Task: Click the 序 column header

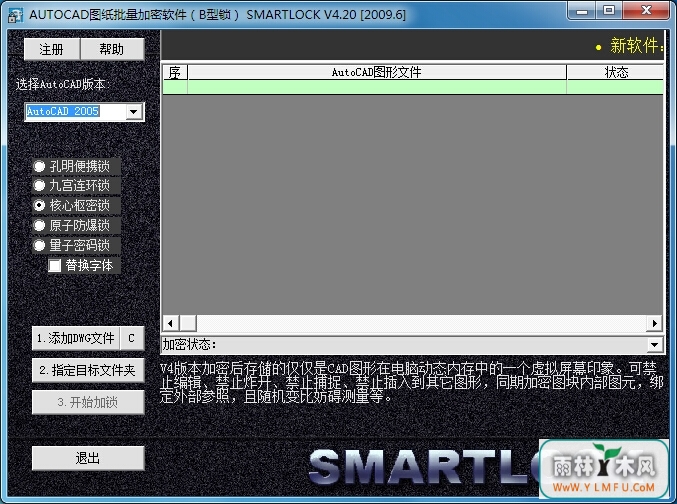Action: 175,72
